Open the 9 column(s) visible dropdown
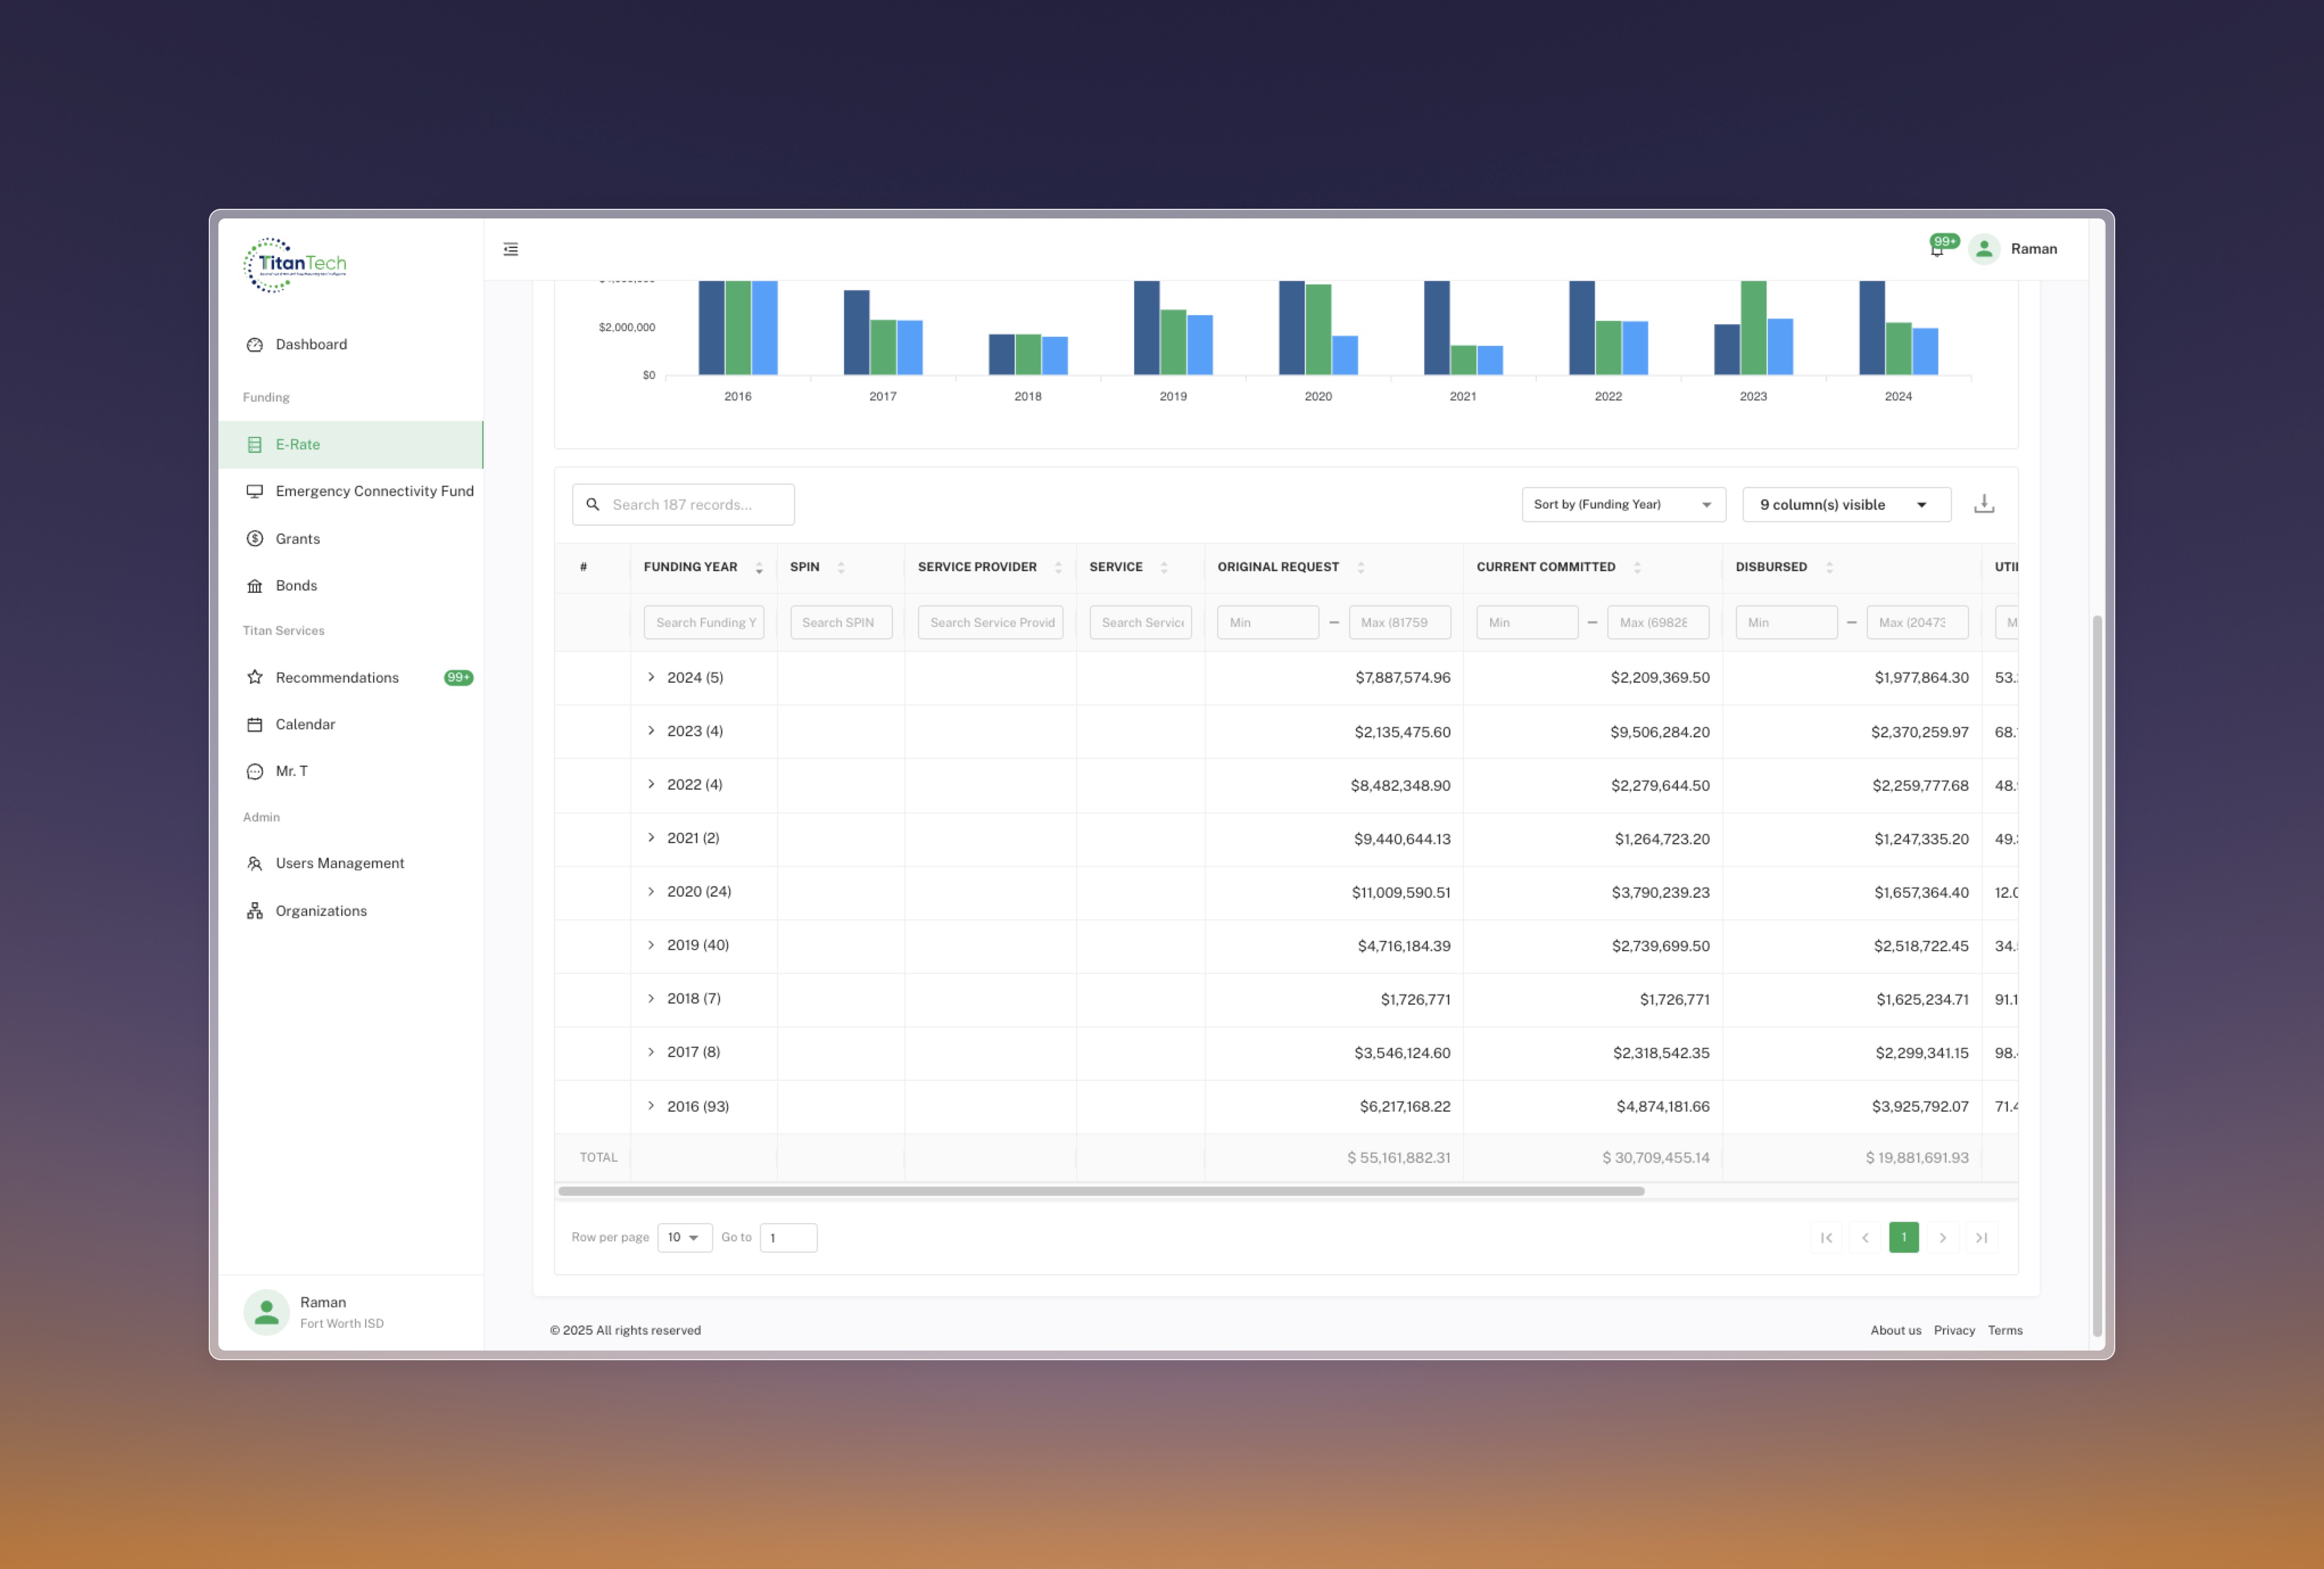2324x1569 pixels. (1845, 504)
